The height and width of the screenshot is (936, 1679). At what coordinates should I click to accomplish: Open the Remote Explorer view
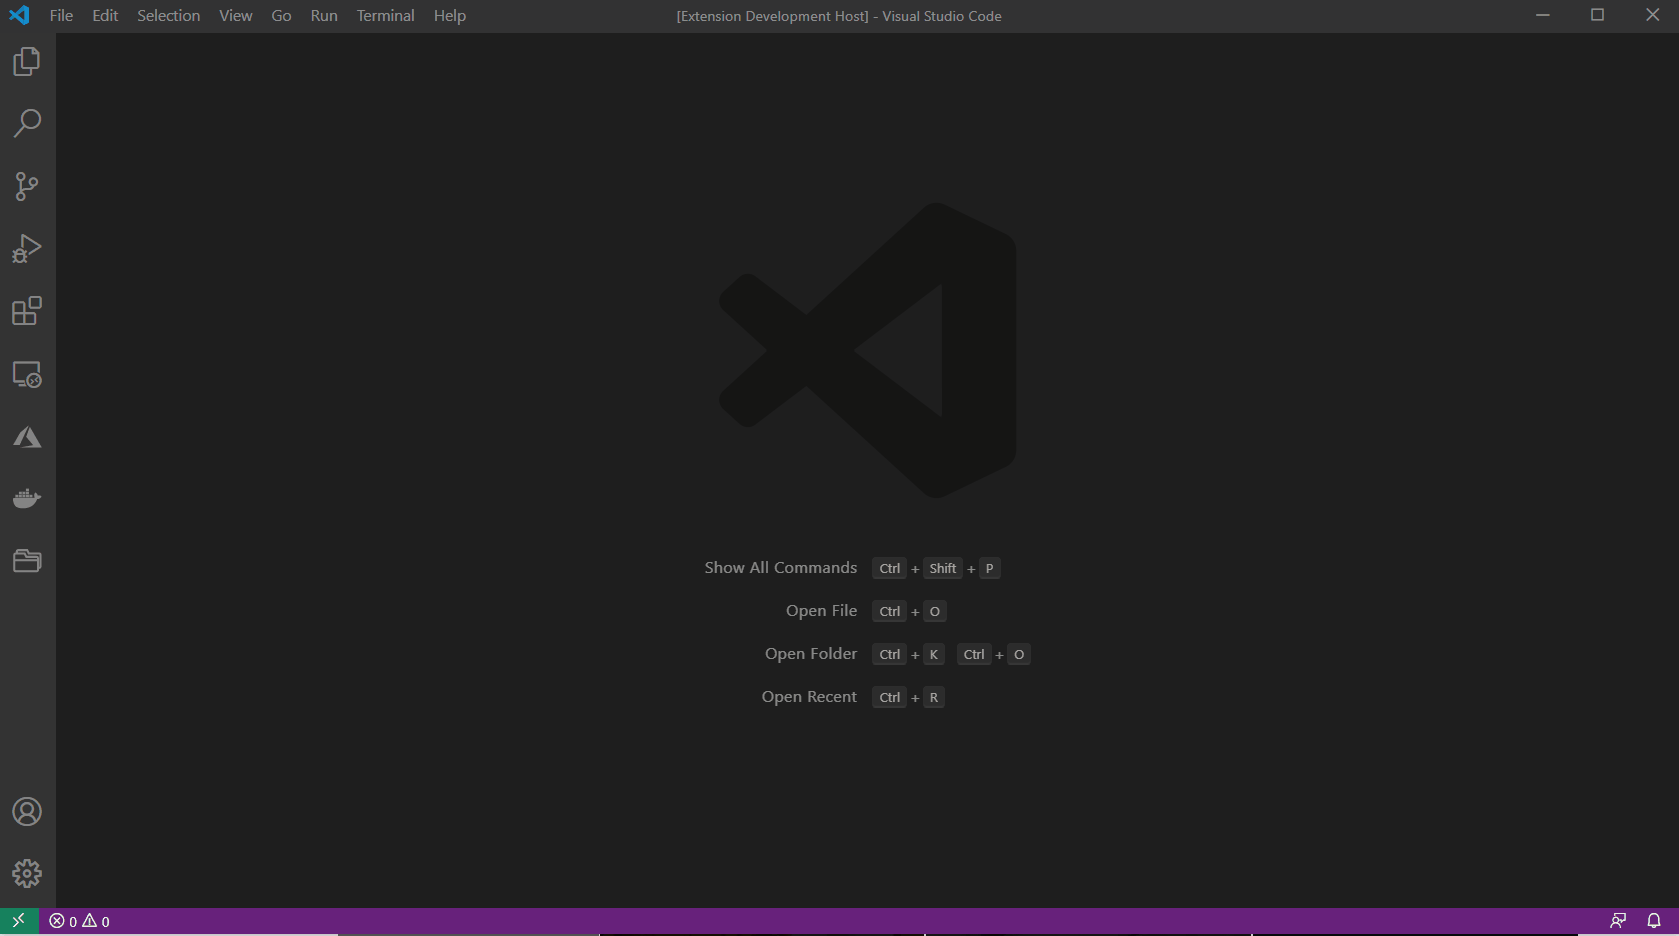pyautogui.click(x=27, y=374)
